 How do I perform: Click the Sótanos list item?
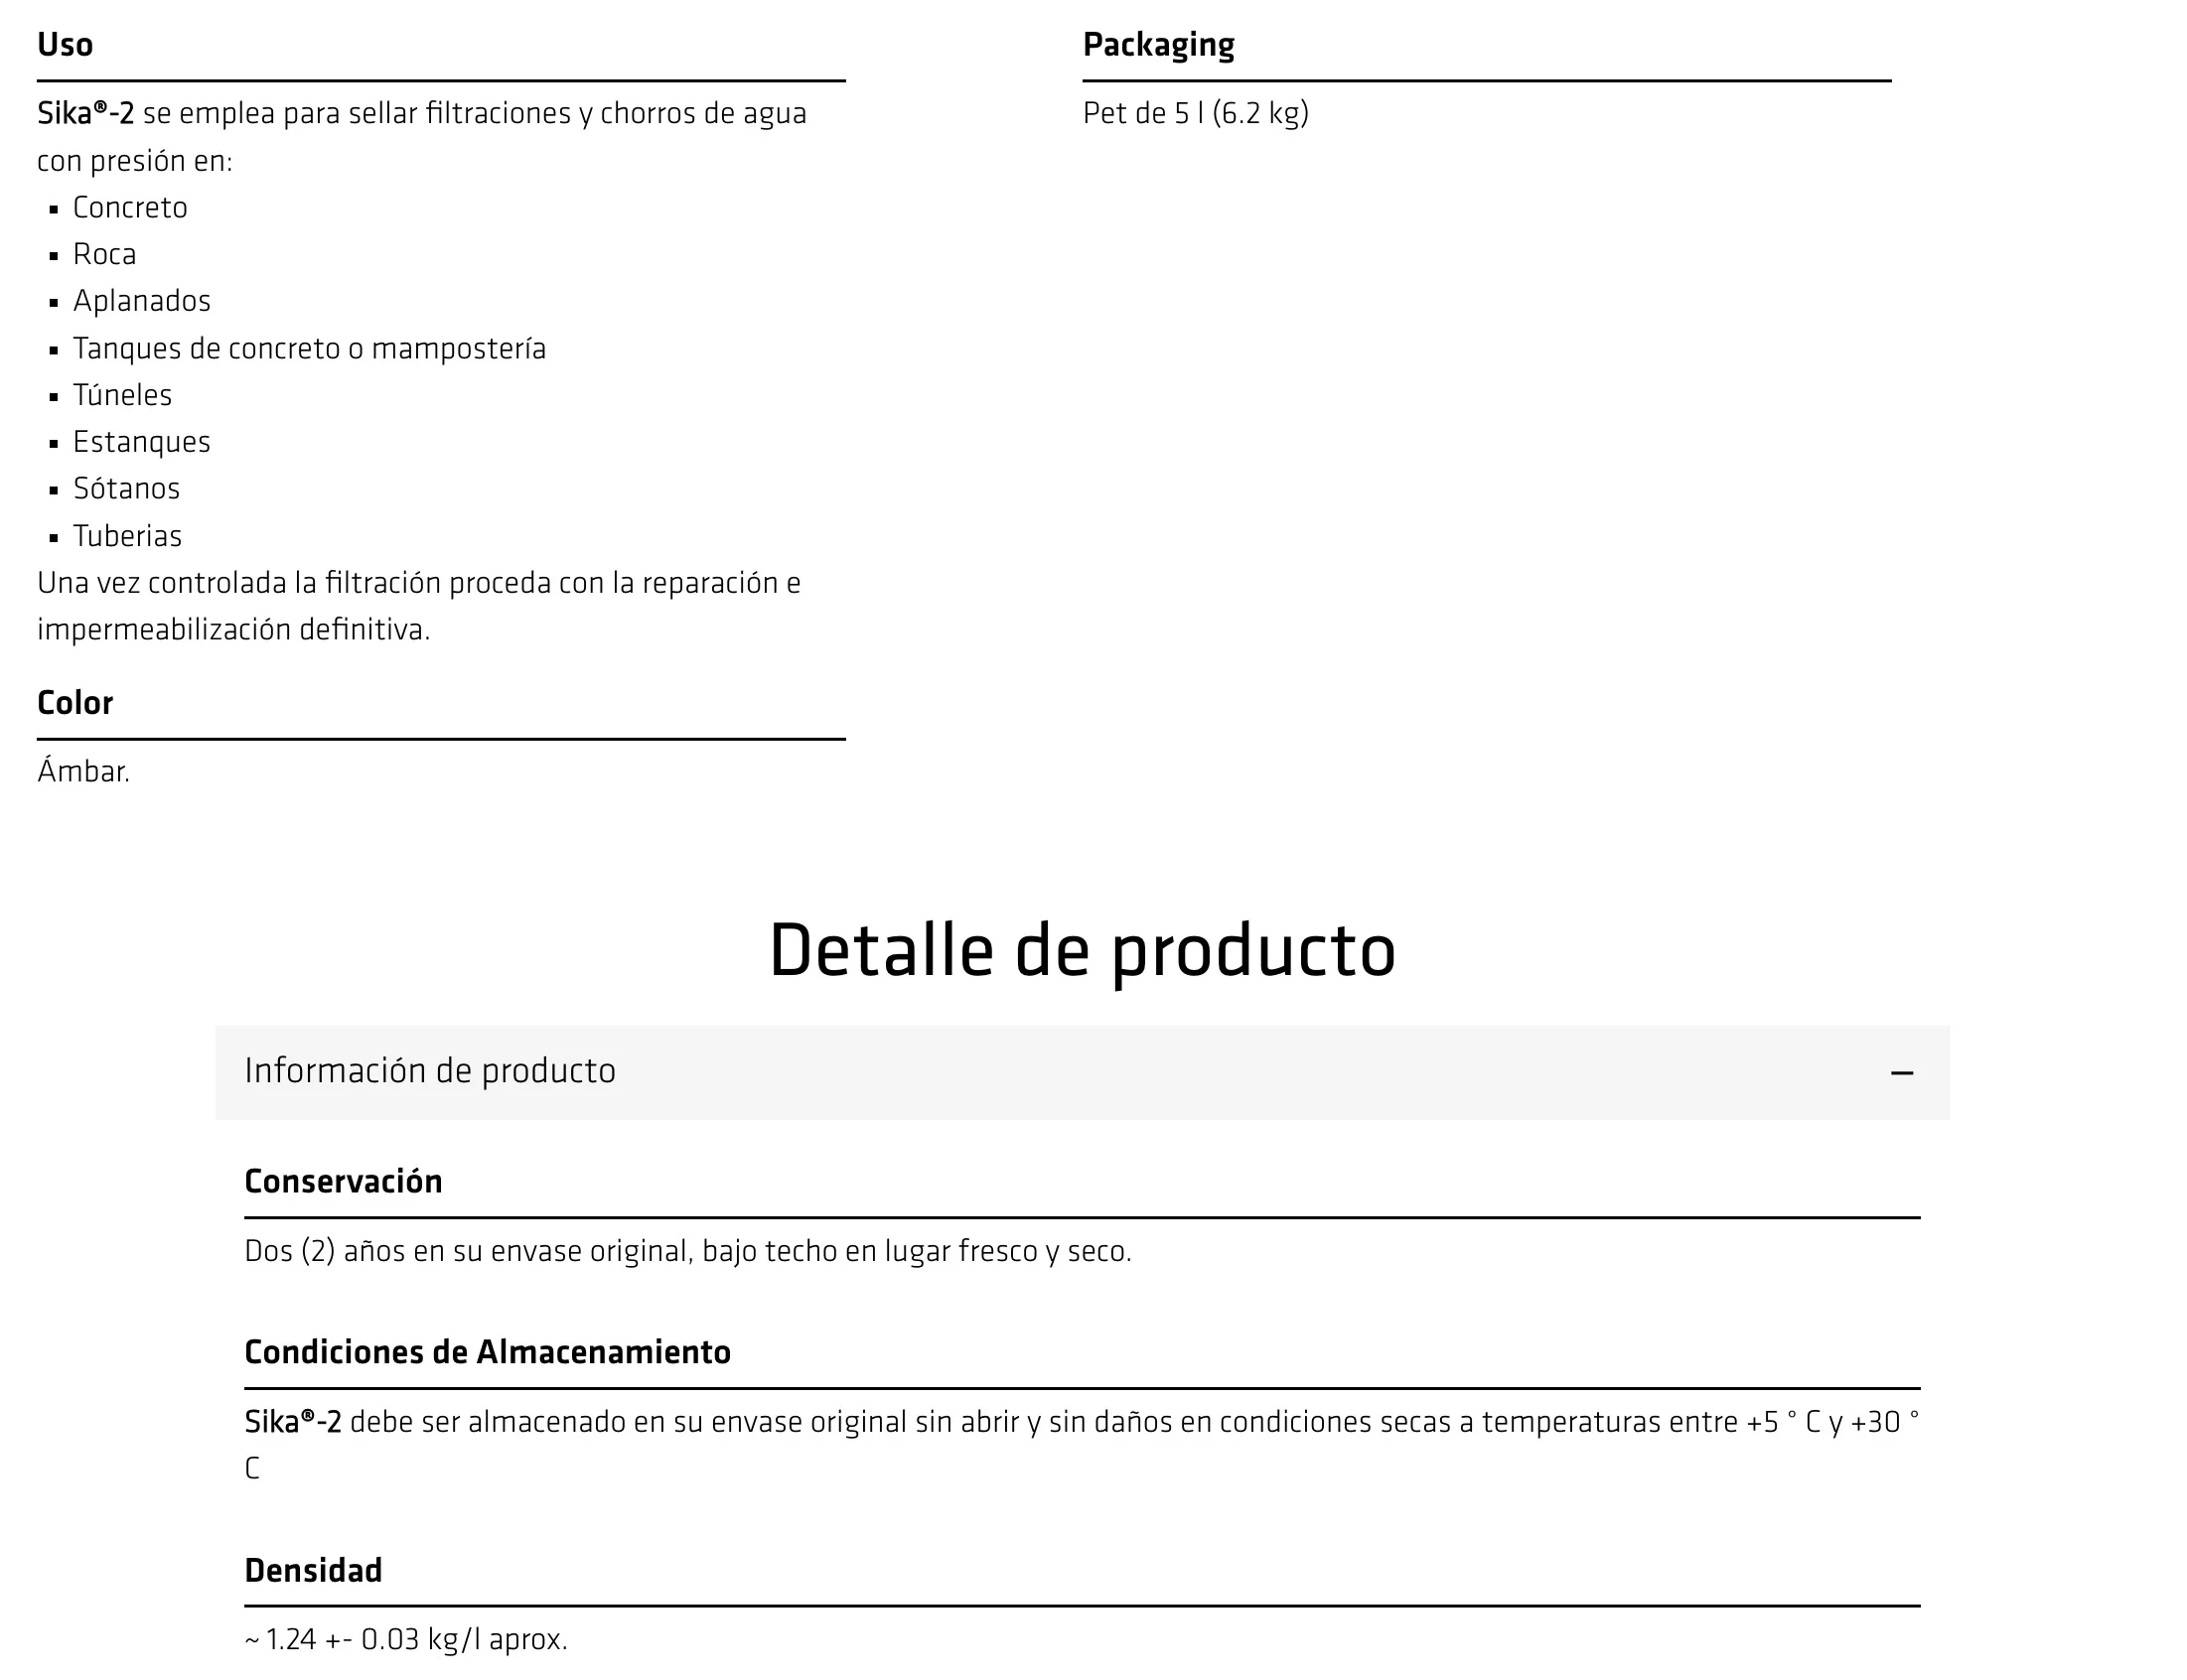tap(126, 489)
